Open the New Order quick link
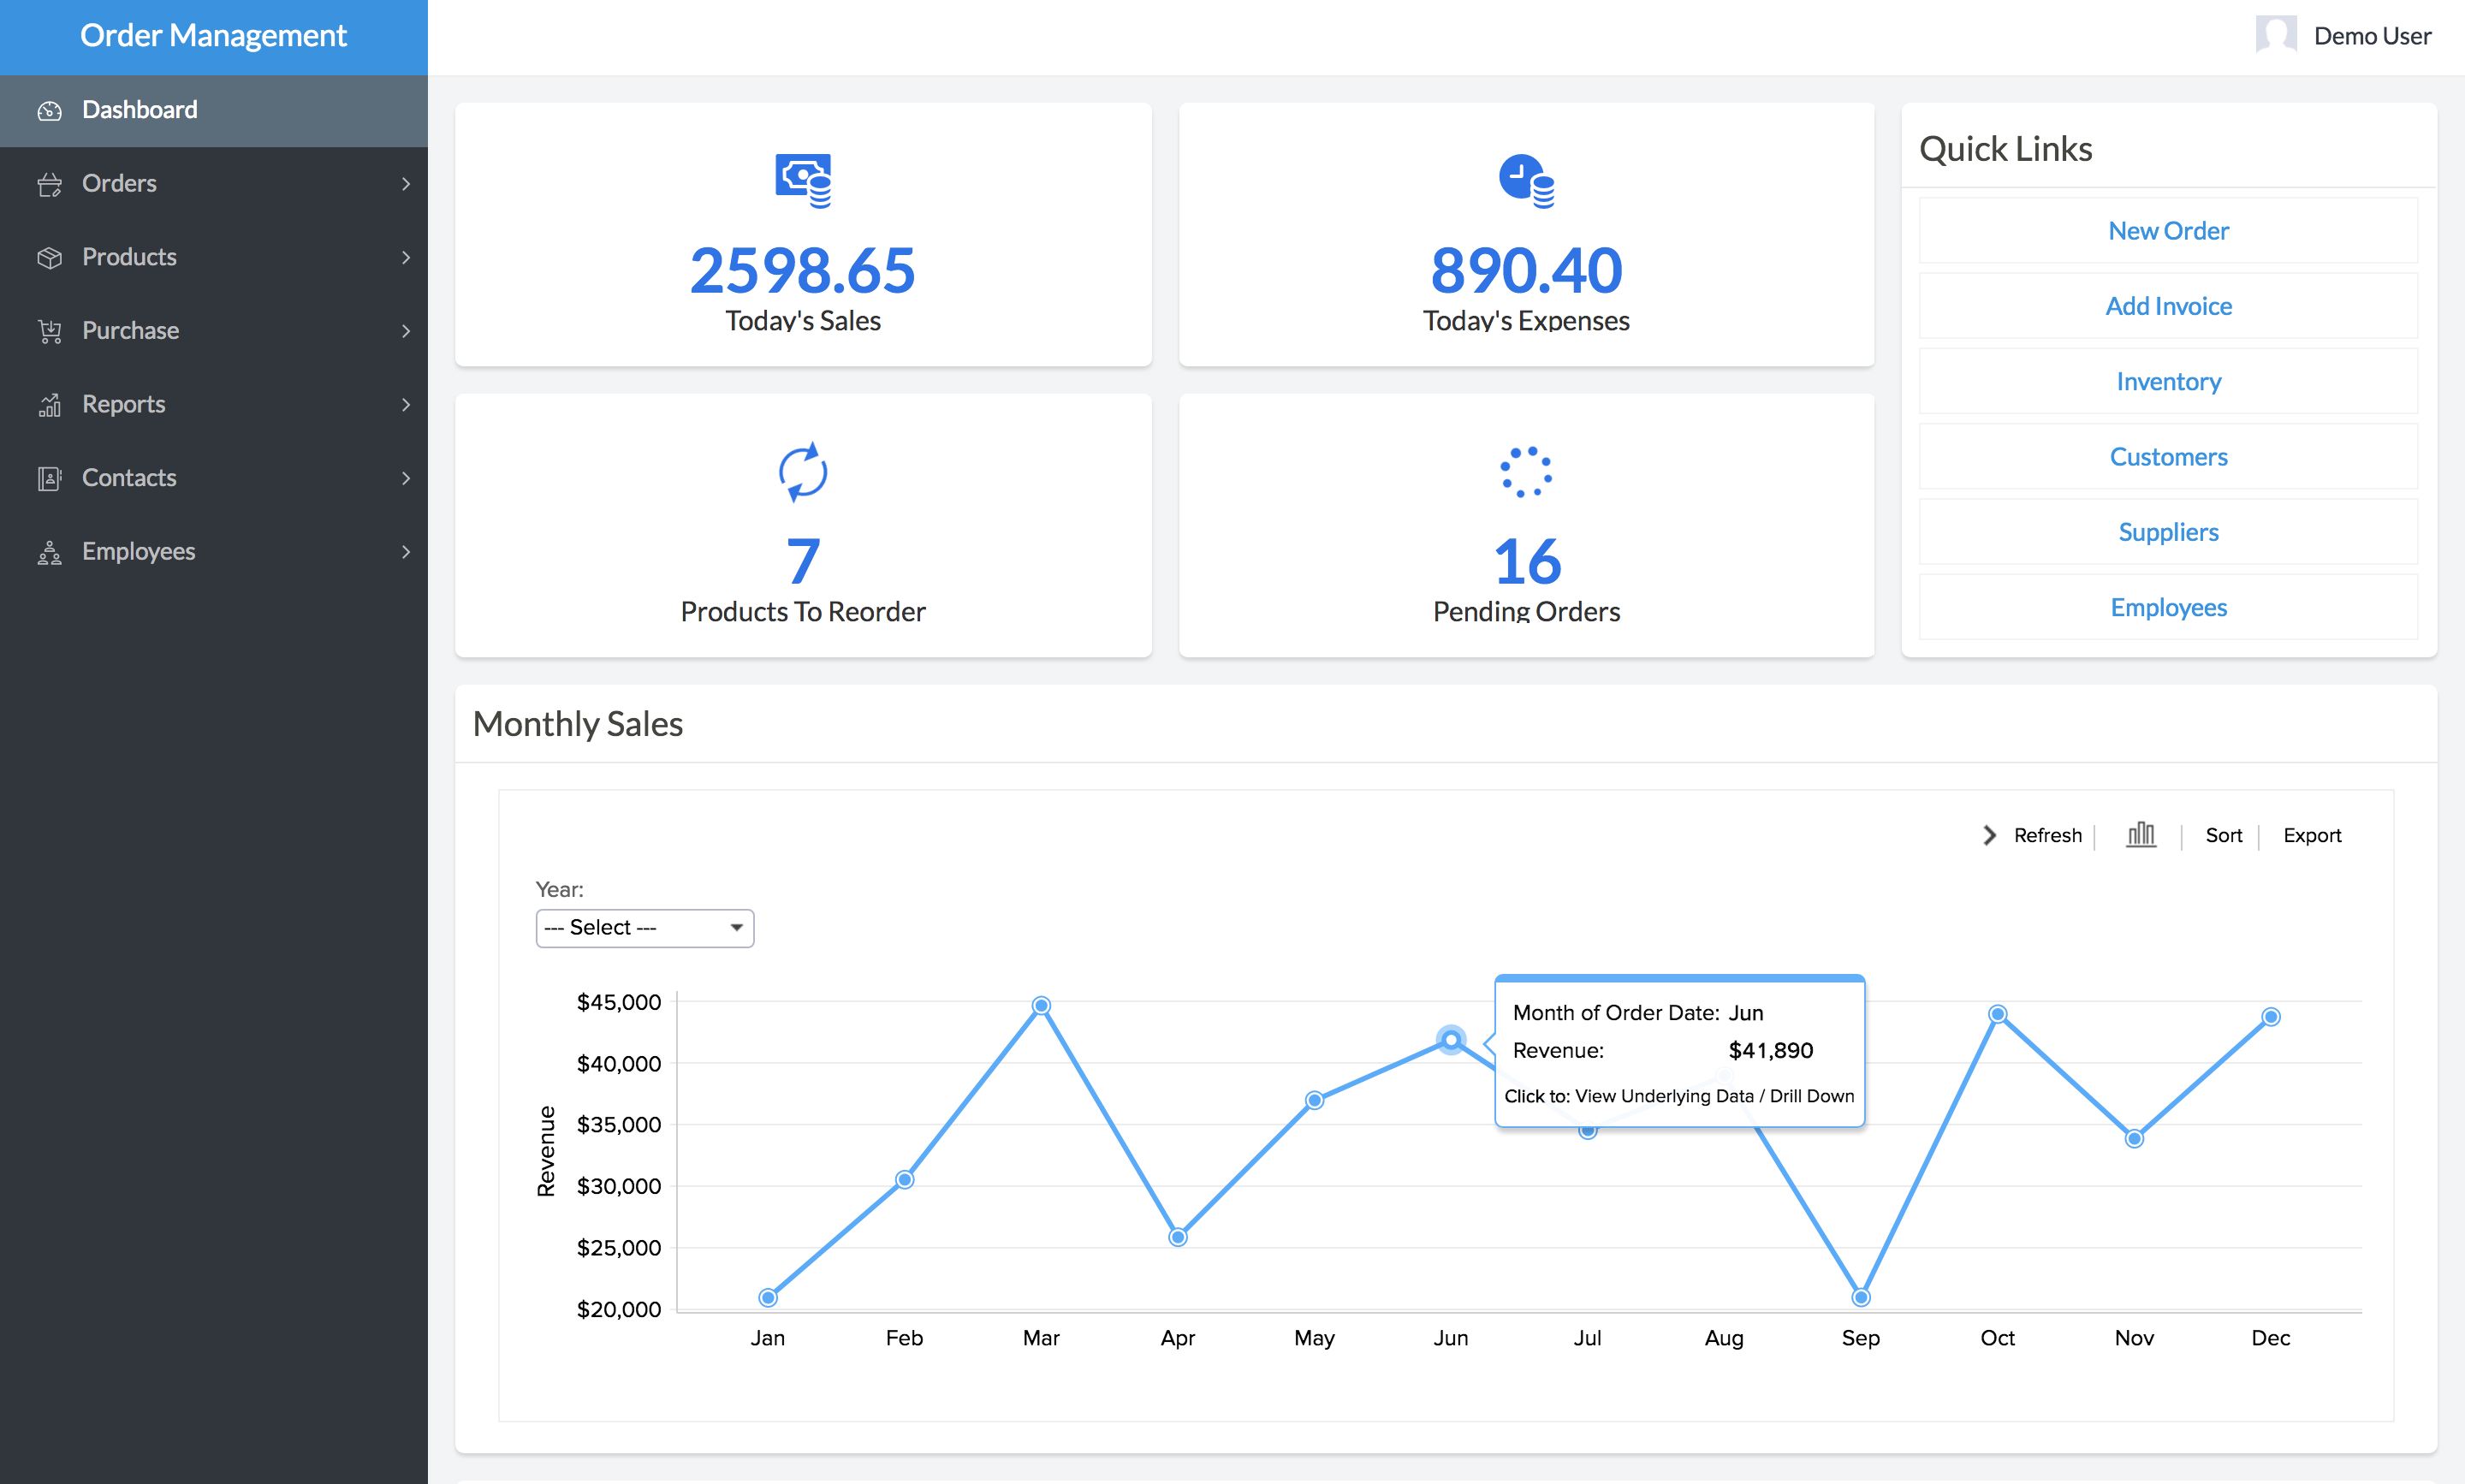2465x1484 pixels. point(2167,229)
